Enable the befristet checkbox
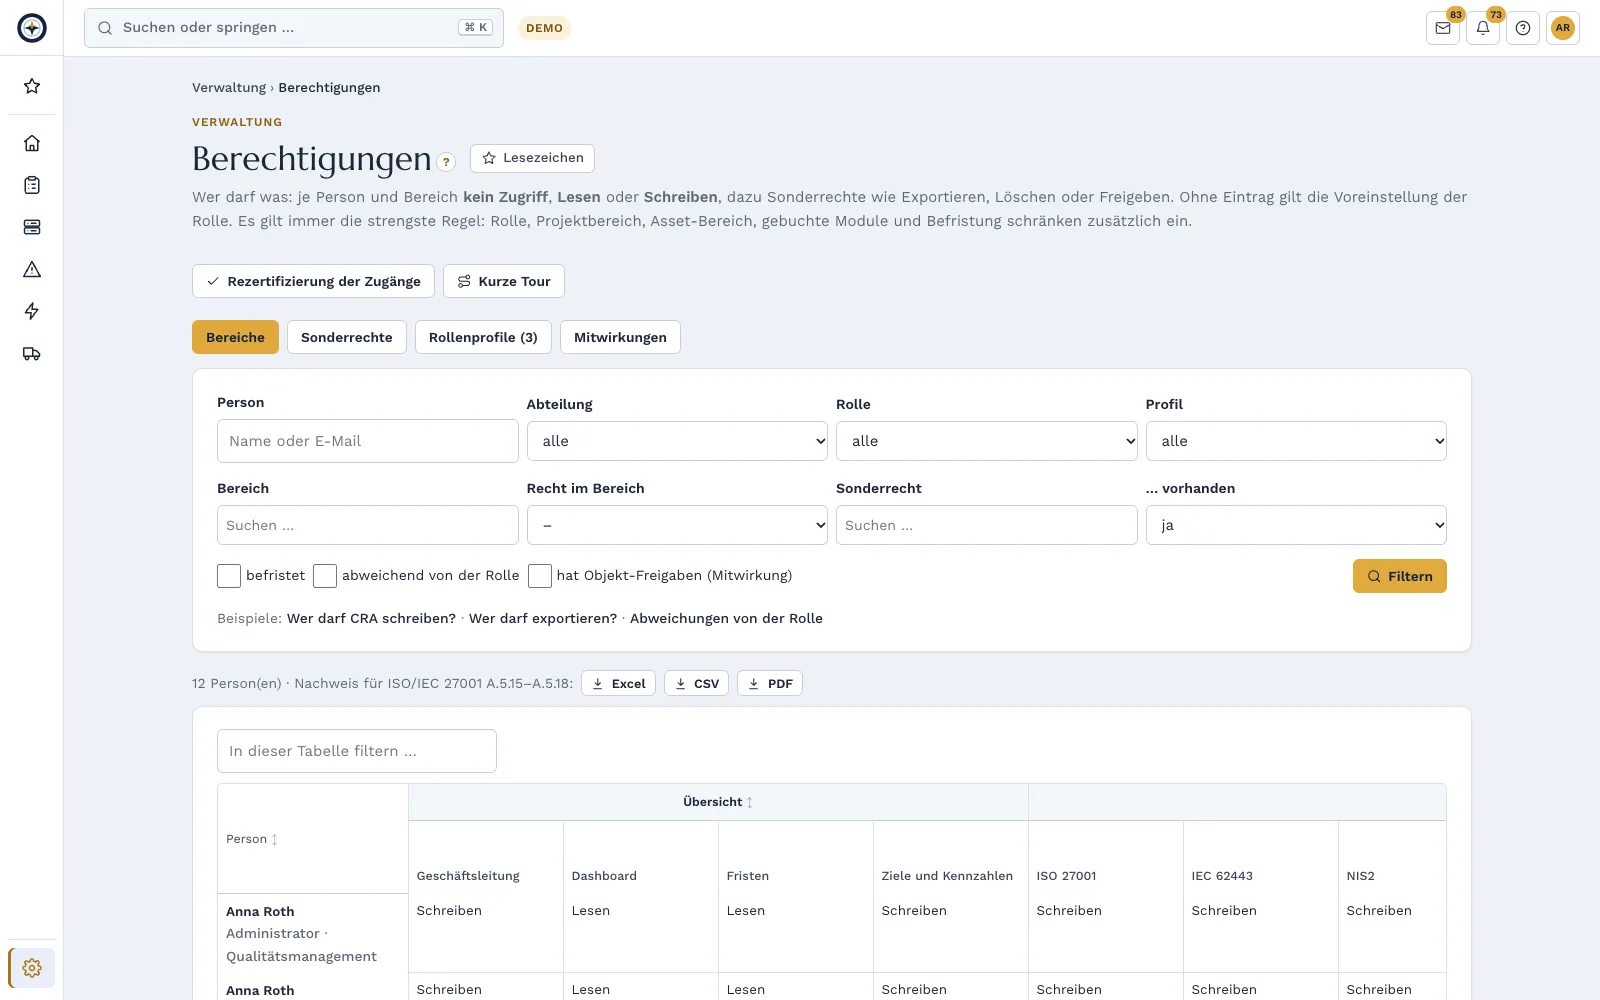 point(229,576)
